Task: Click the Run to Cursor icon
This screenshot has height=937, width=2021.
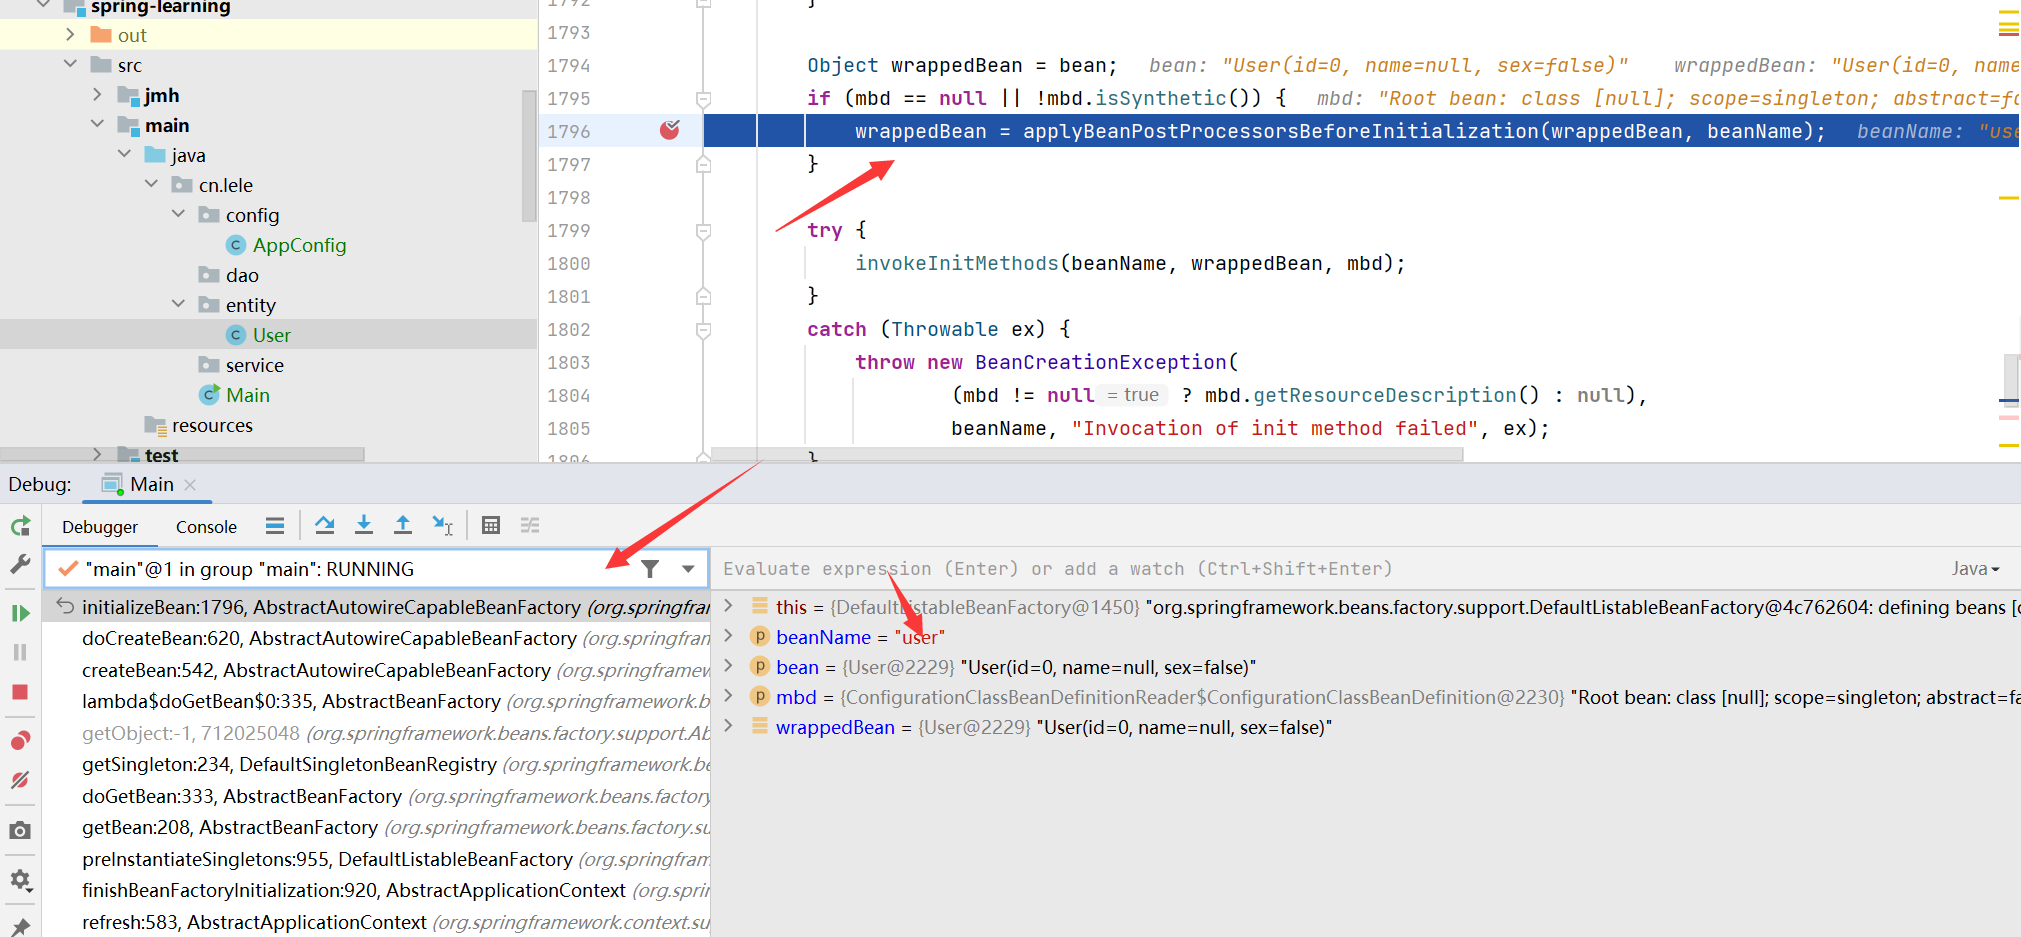Action: point(442,525)
